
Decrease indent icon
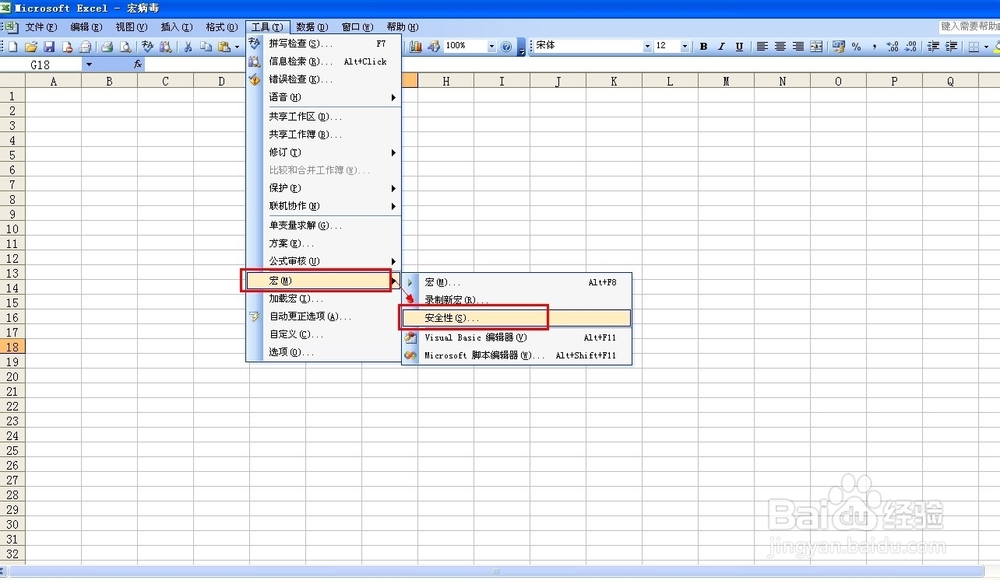coord(933,47)
